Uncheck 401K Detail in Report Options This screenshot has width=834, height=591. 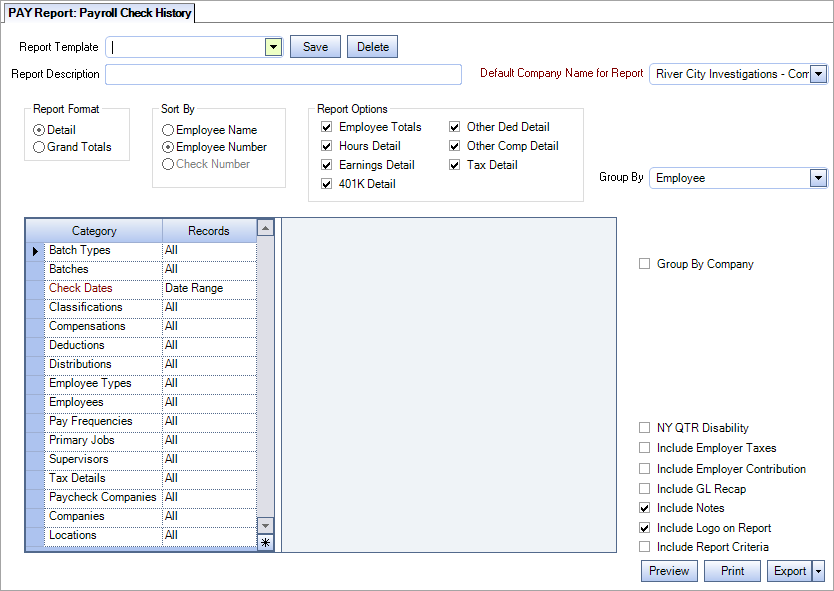[x=326, y=183]
